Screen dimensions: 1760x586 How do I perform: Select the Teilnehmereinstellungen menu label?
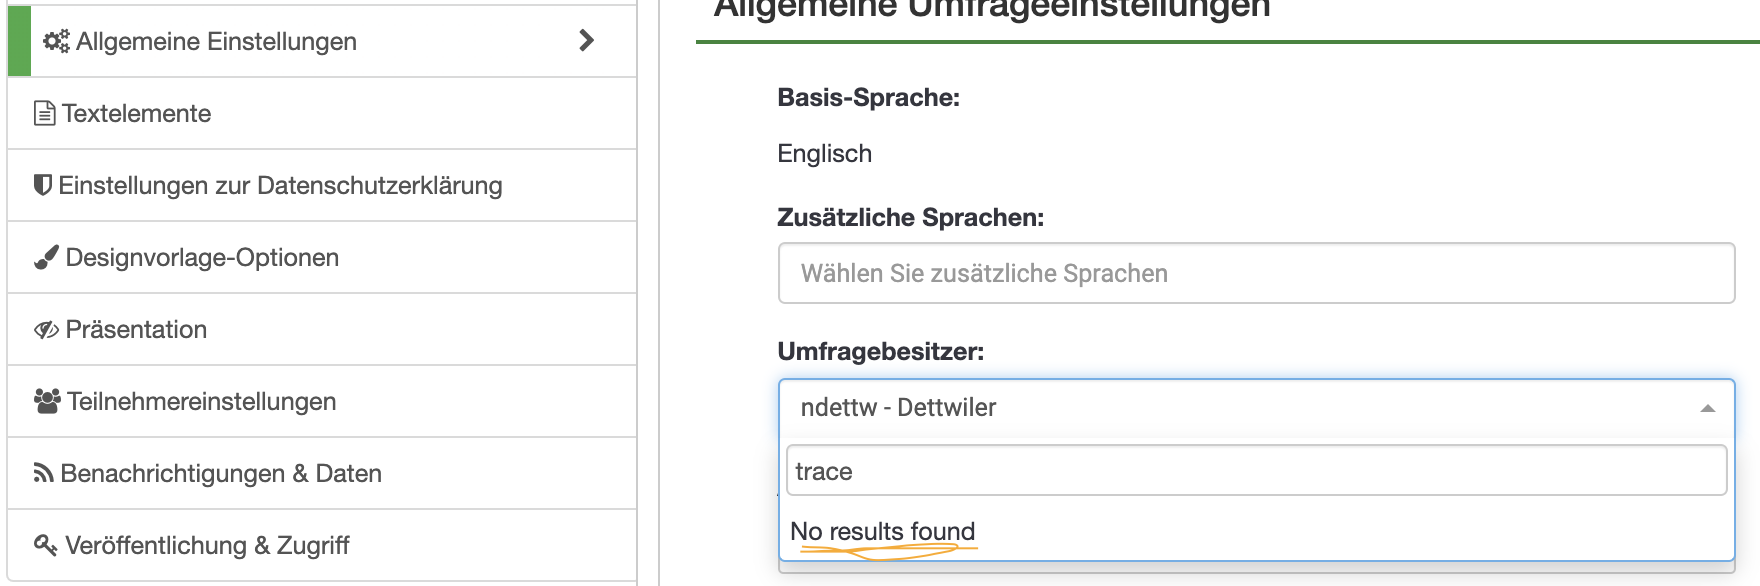coord(201,402)
